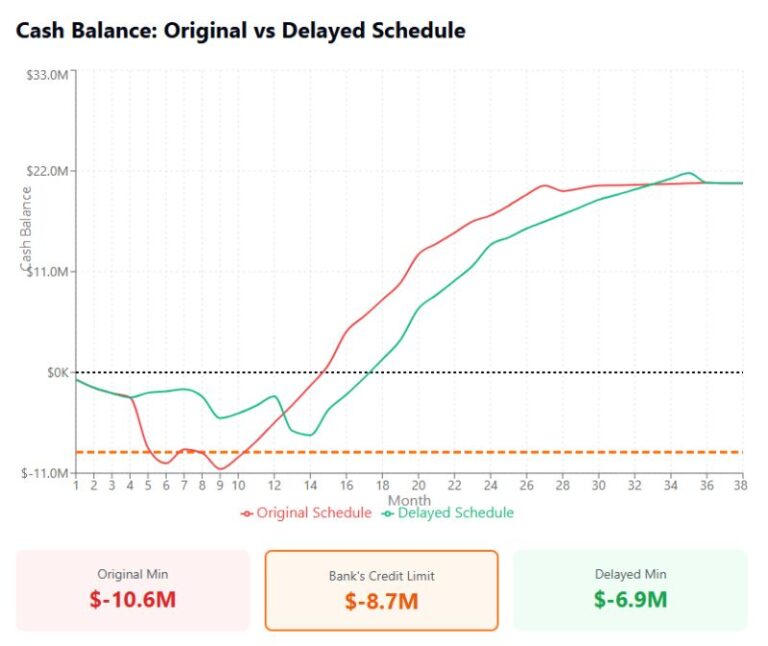Click the Month x-axis title
The height and width of the screenshot is (646, 768).
[x=409, y=500]
